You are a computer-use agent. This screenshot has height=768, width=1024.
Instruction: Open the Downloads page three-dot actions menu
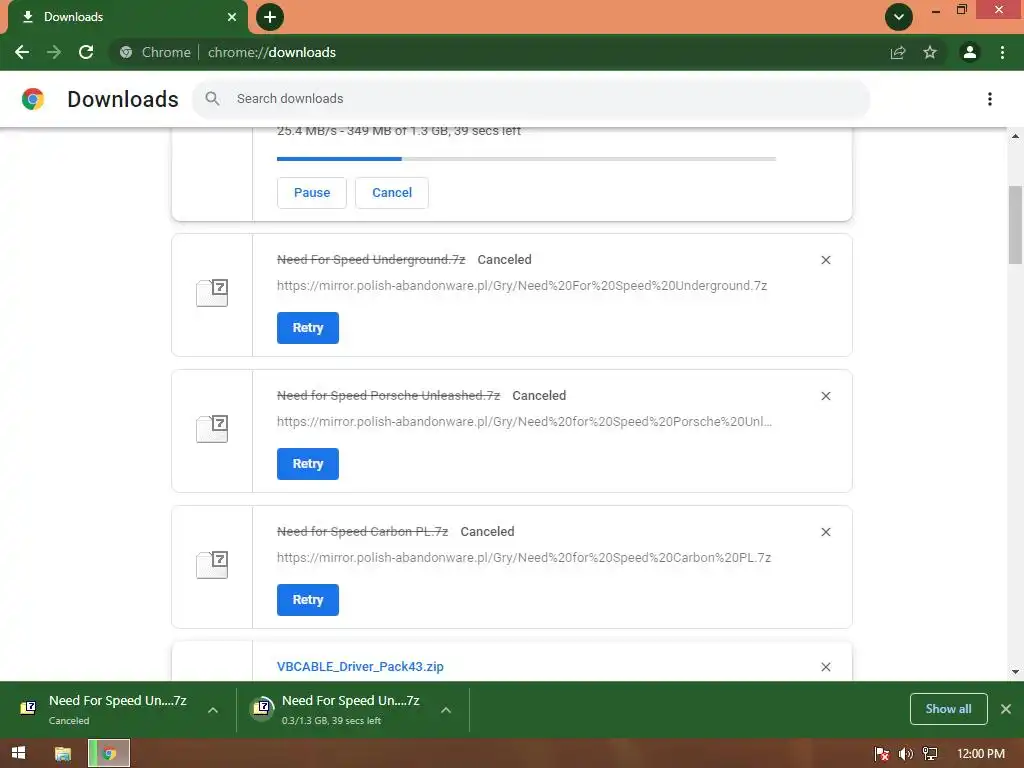[x=990, y=99]
